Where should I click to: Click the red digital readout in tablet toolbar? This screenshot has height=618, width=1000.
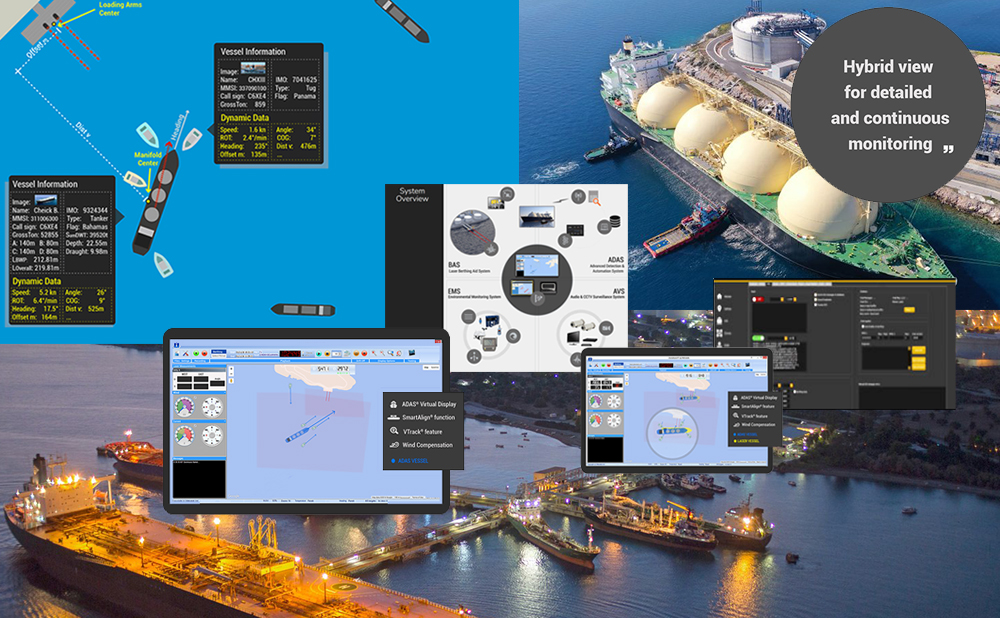click(292, 352)
